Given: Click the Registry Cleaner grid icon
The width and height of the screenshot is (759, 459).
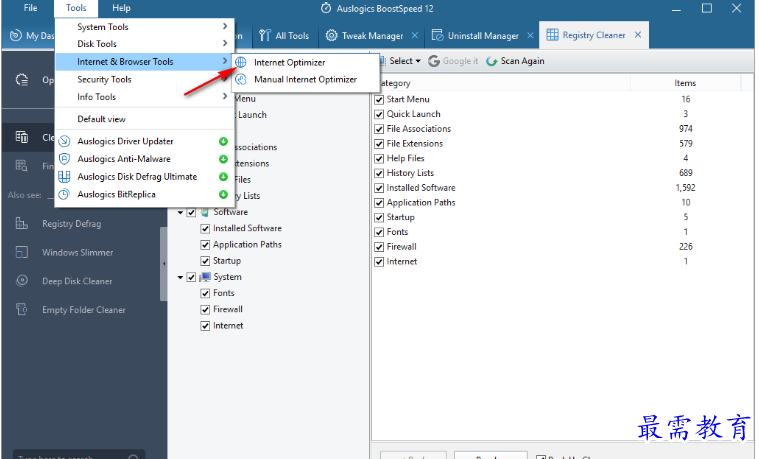Looking at the screenshot, I should tap(552, 35).
